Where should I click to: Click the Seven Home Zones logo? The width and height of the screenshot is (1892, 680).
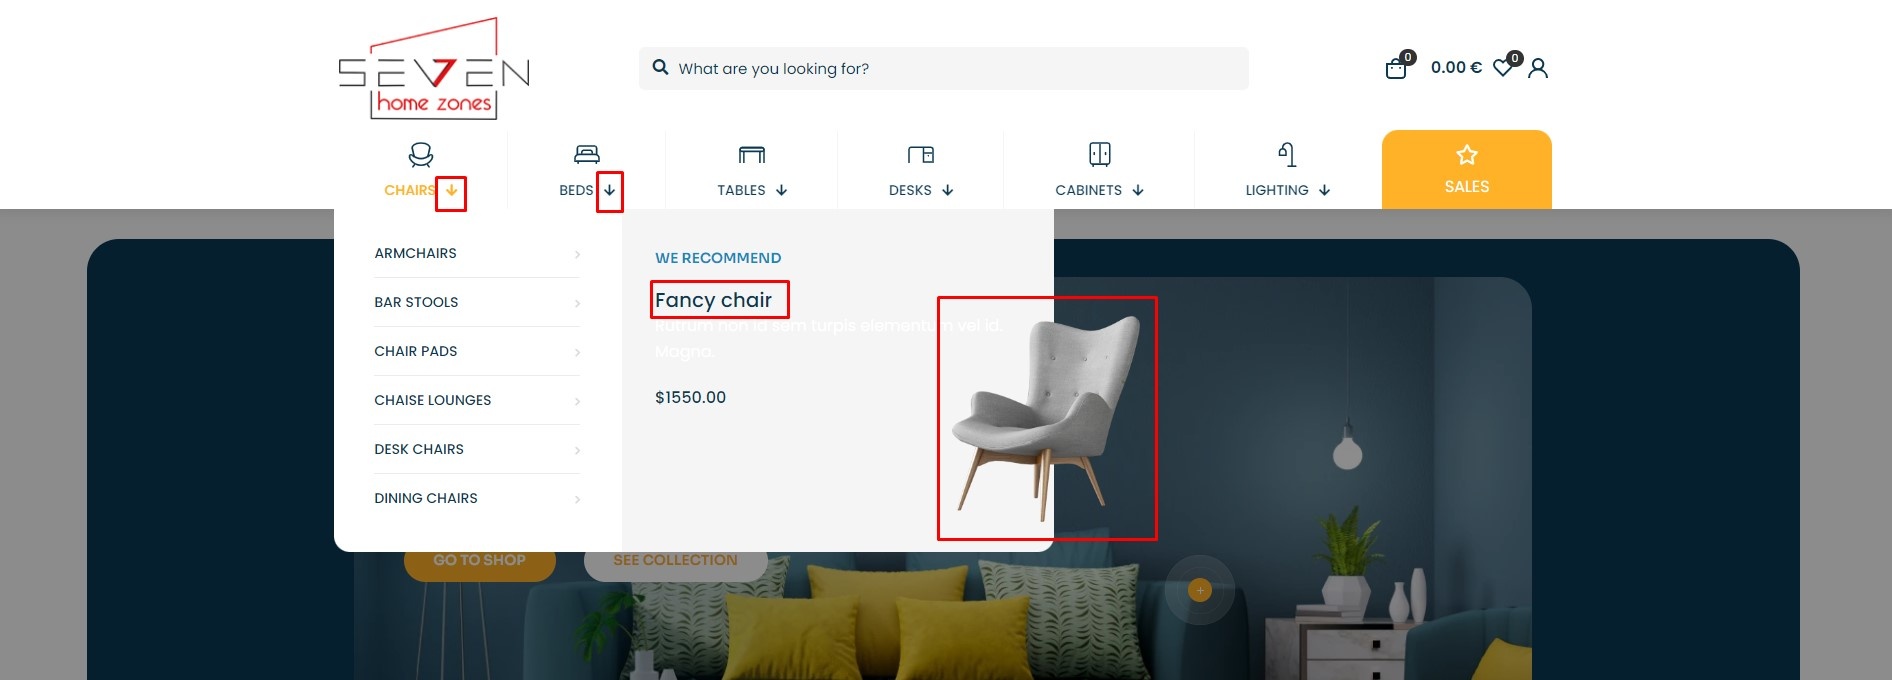point(434,68)
